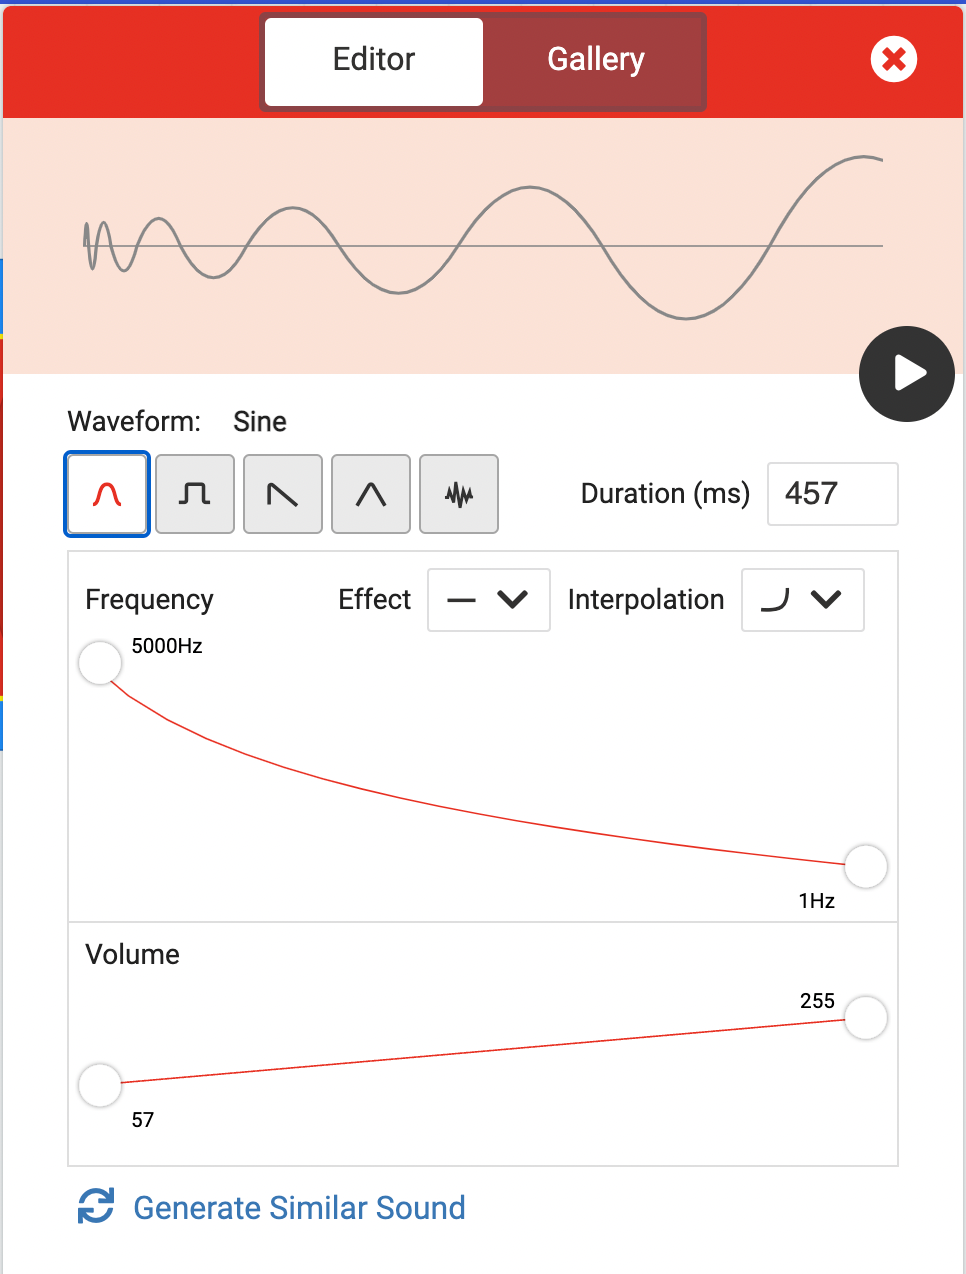Click the refresh icon beside Generate Similar Sound
This screenshot has width=966, height=1274.
tap(96, 1206)
